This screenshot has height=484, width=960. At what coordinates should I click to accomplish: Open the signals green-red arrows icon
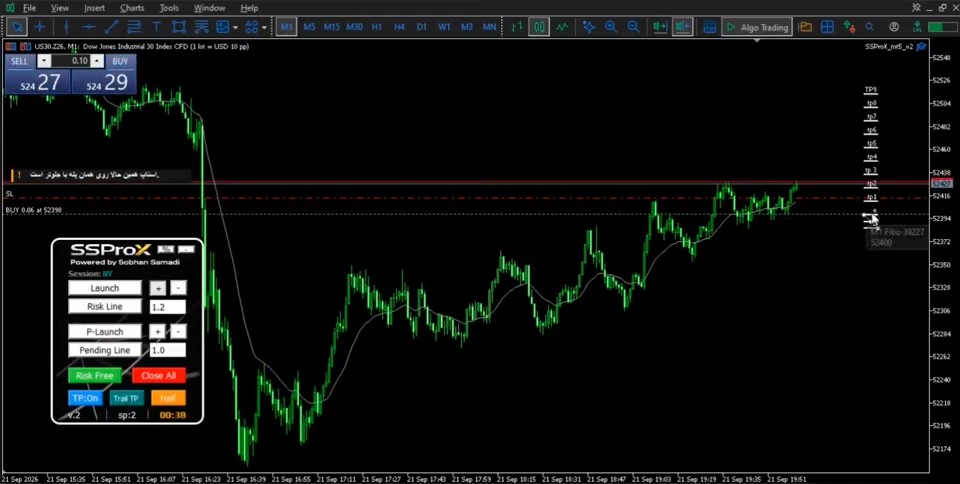point(849,27)
